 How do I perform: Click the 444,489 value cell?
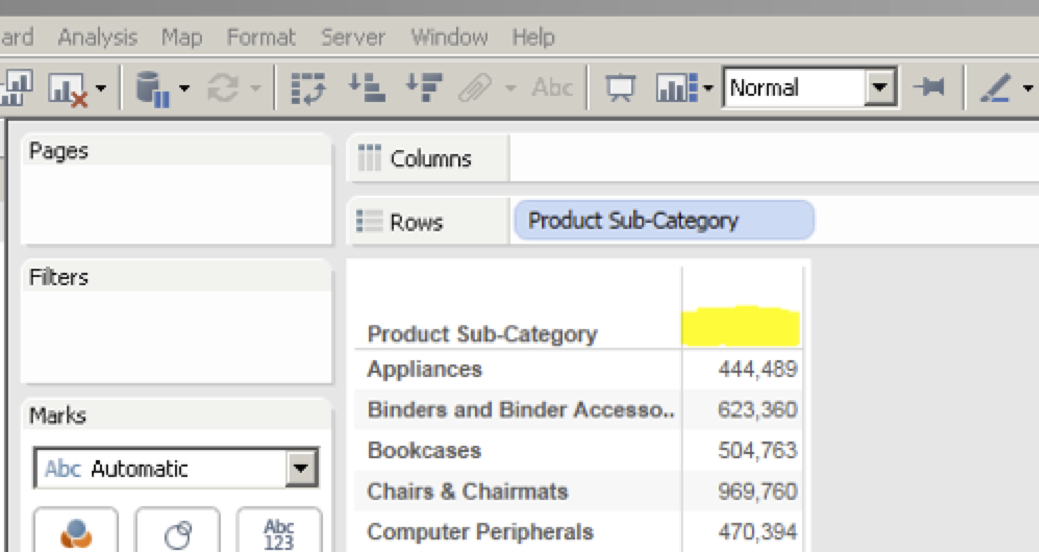pos(758,369)
